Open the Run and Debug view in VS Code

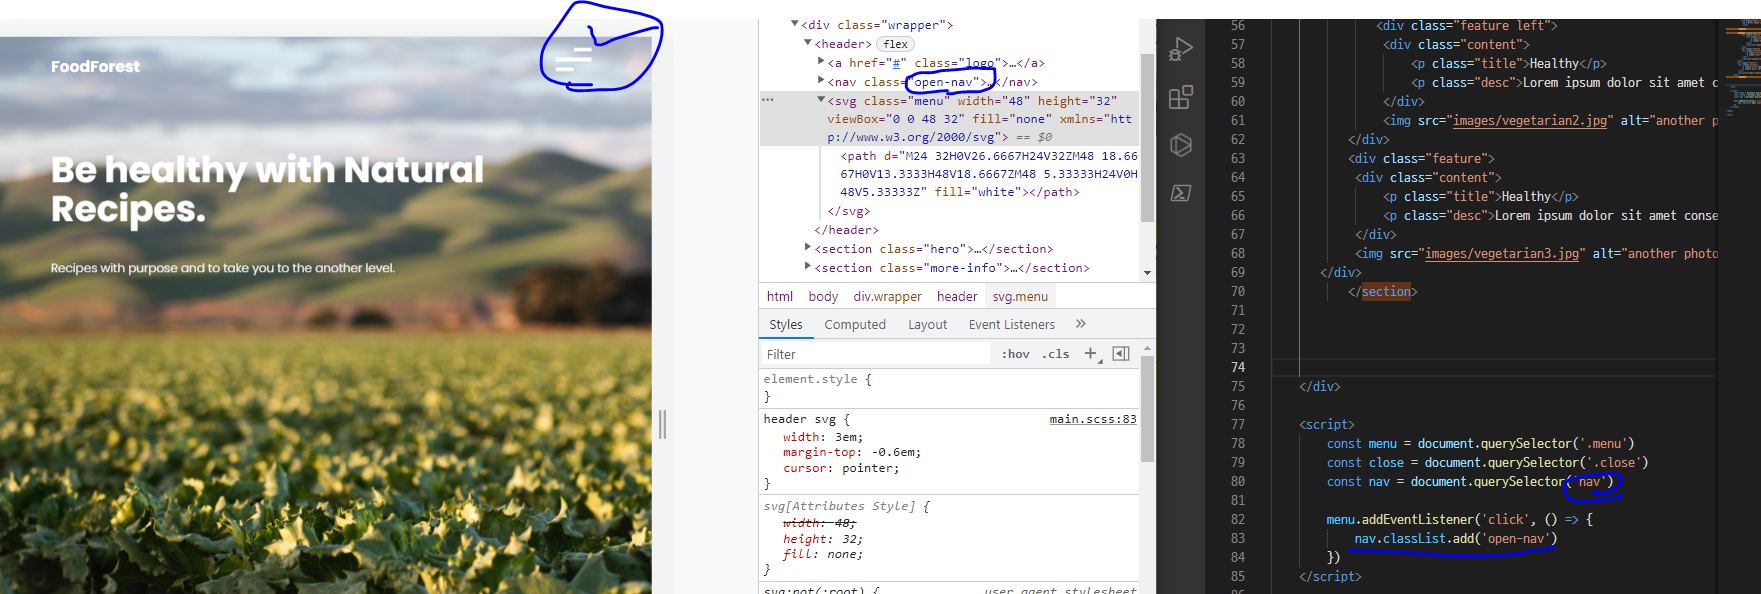(x=1181, y=49)
